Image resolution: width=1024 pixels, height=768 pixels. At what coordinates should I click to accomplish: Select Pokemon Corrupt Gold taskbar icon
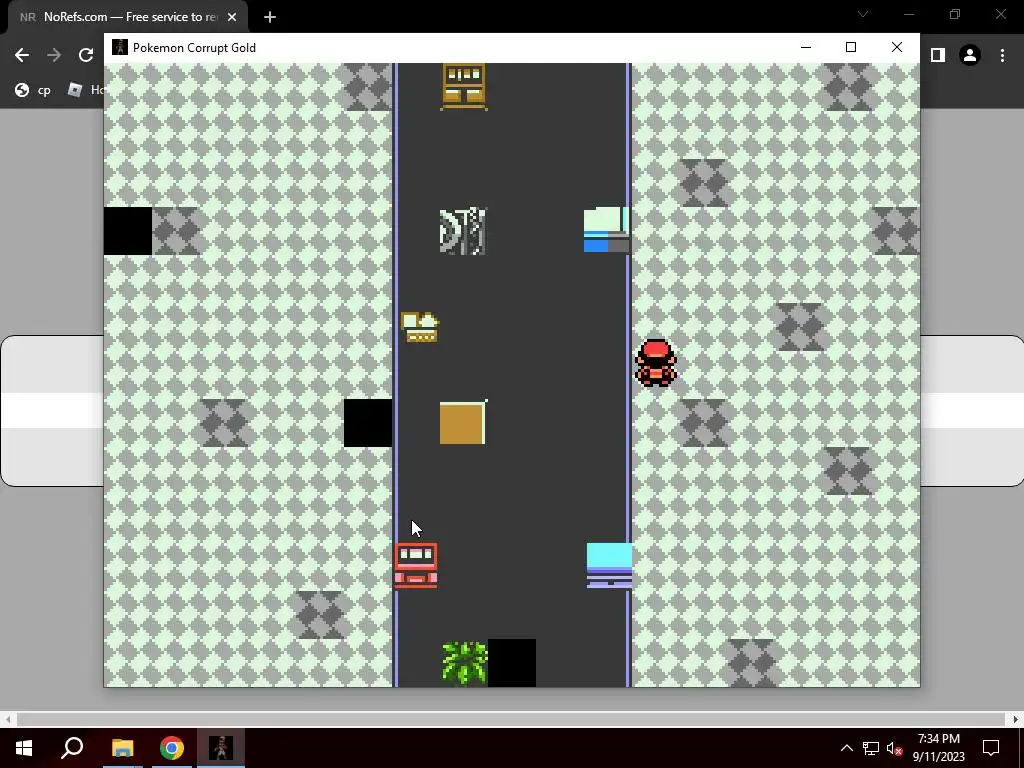coord(221,748)
